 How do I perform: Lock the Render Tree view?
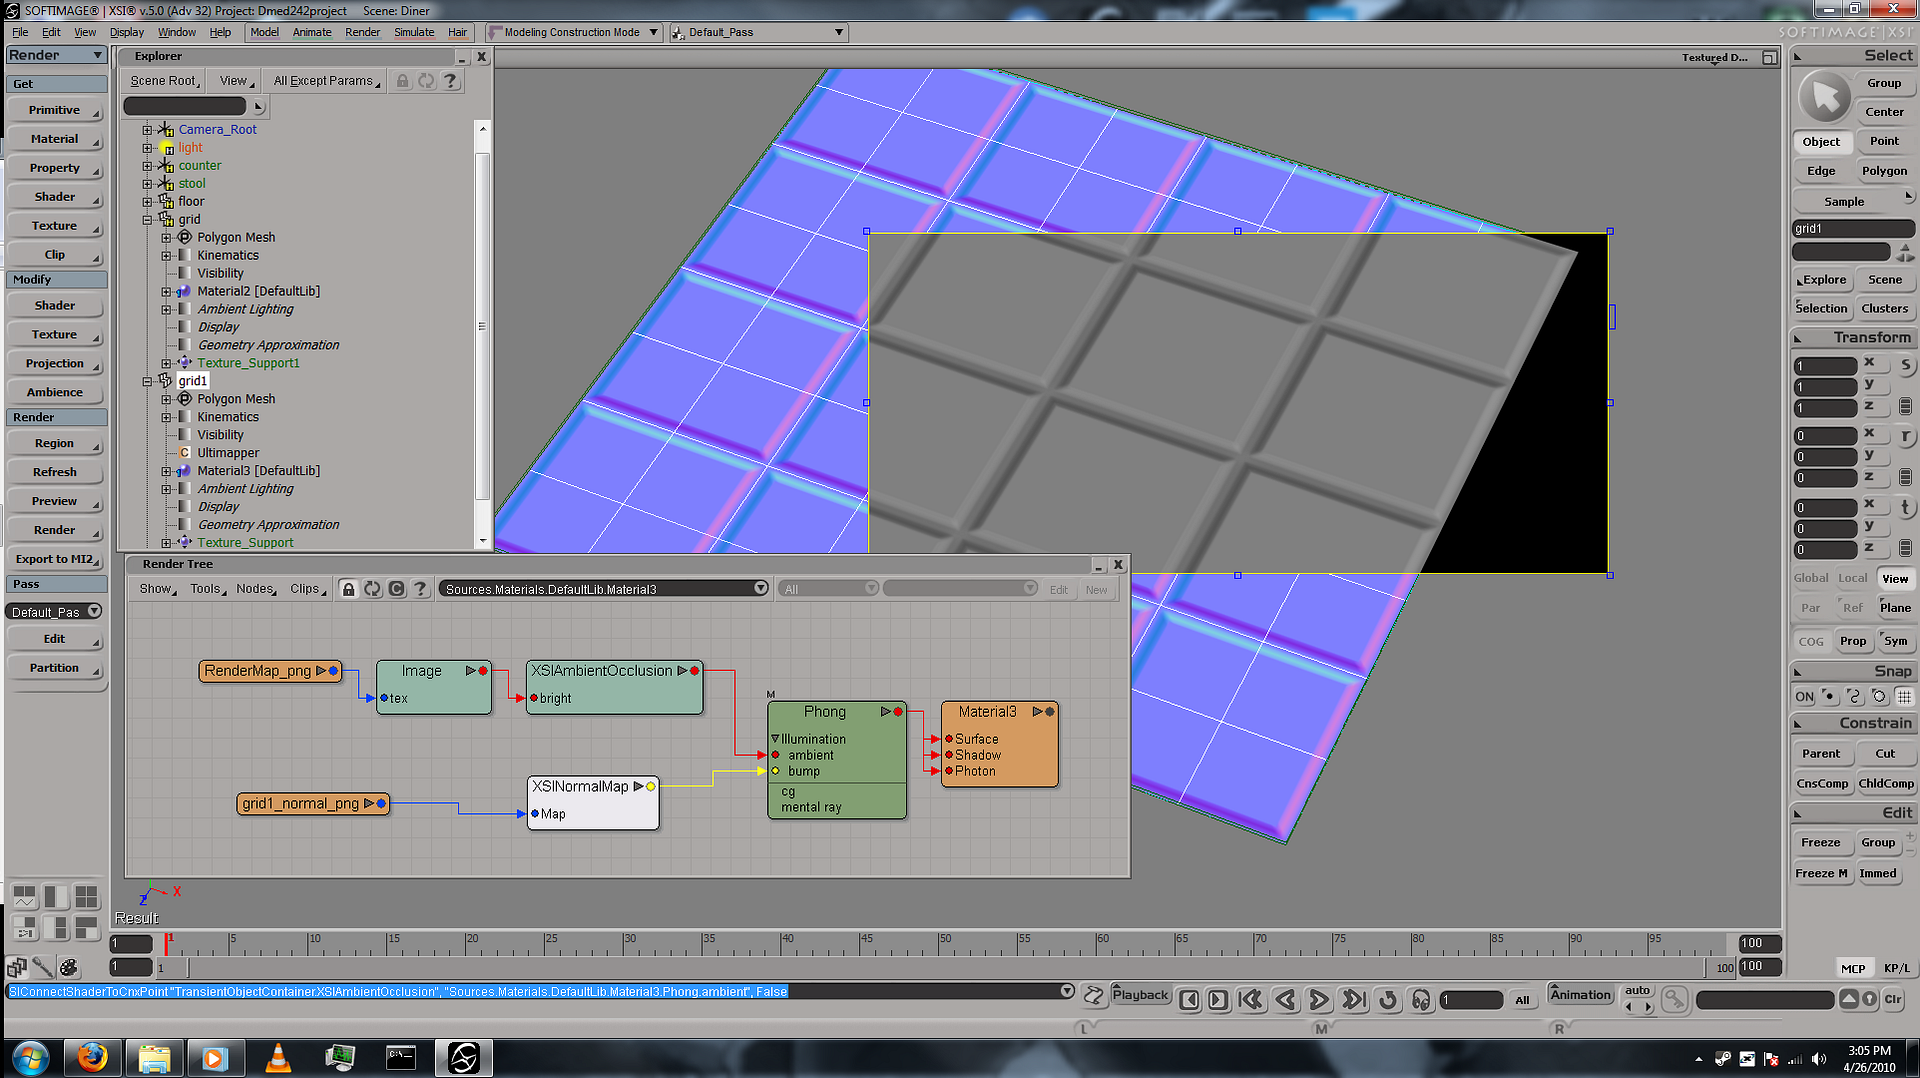click(348, 589)
